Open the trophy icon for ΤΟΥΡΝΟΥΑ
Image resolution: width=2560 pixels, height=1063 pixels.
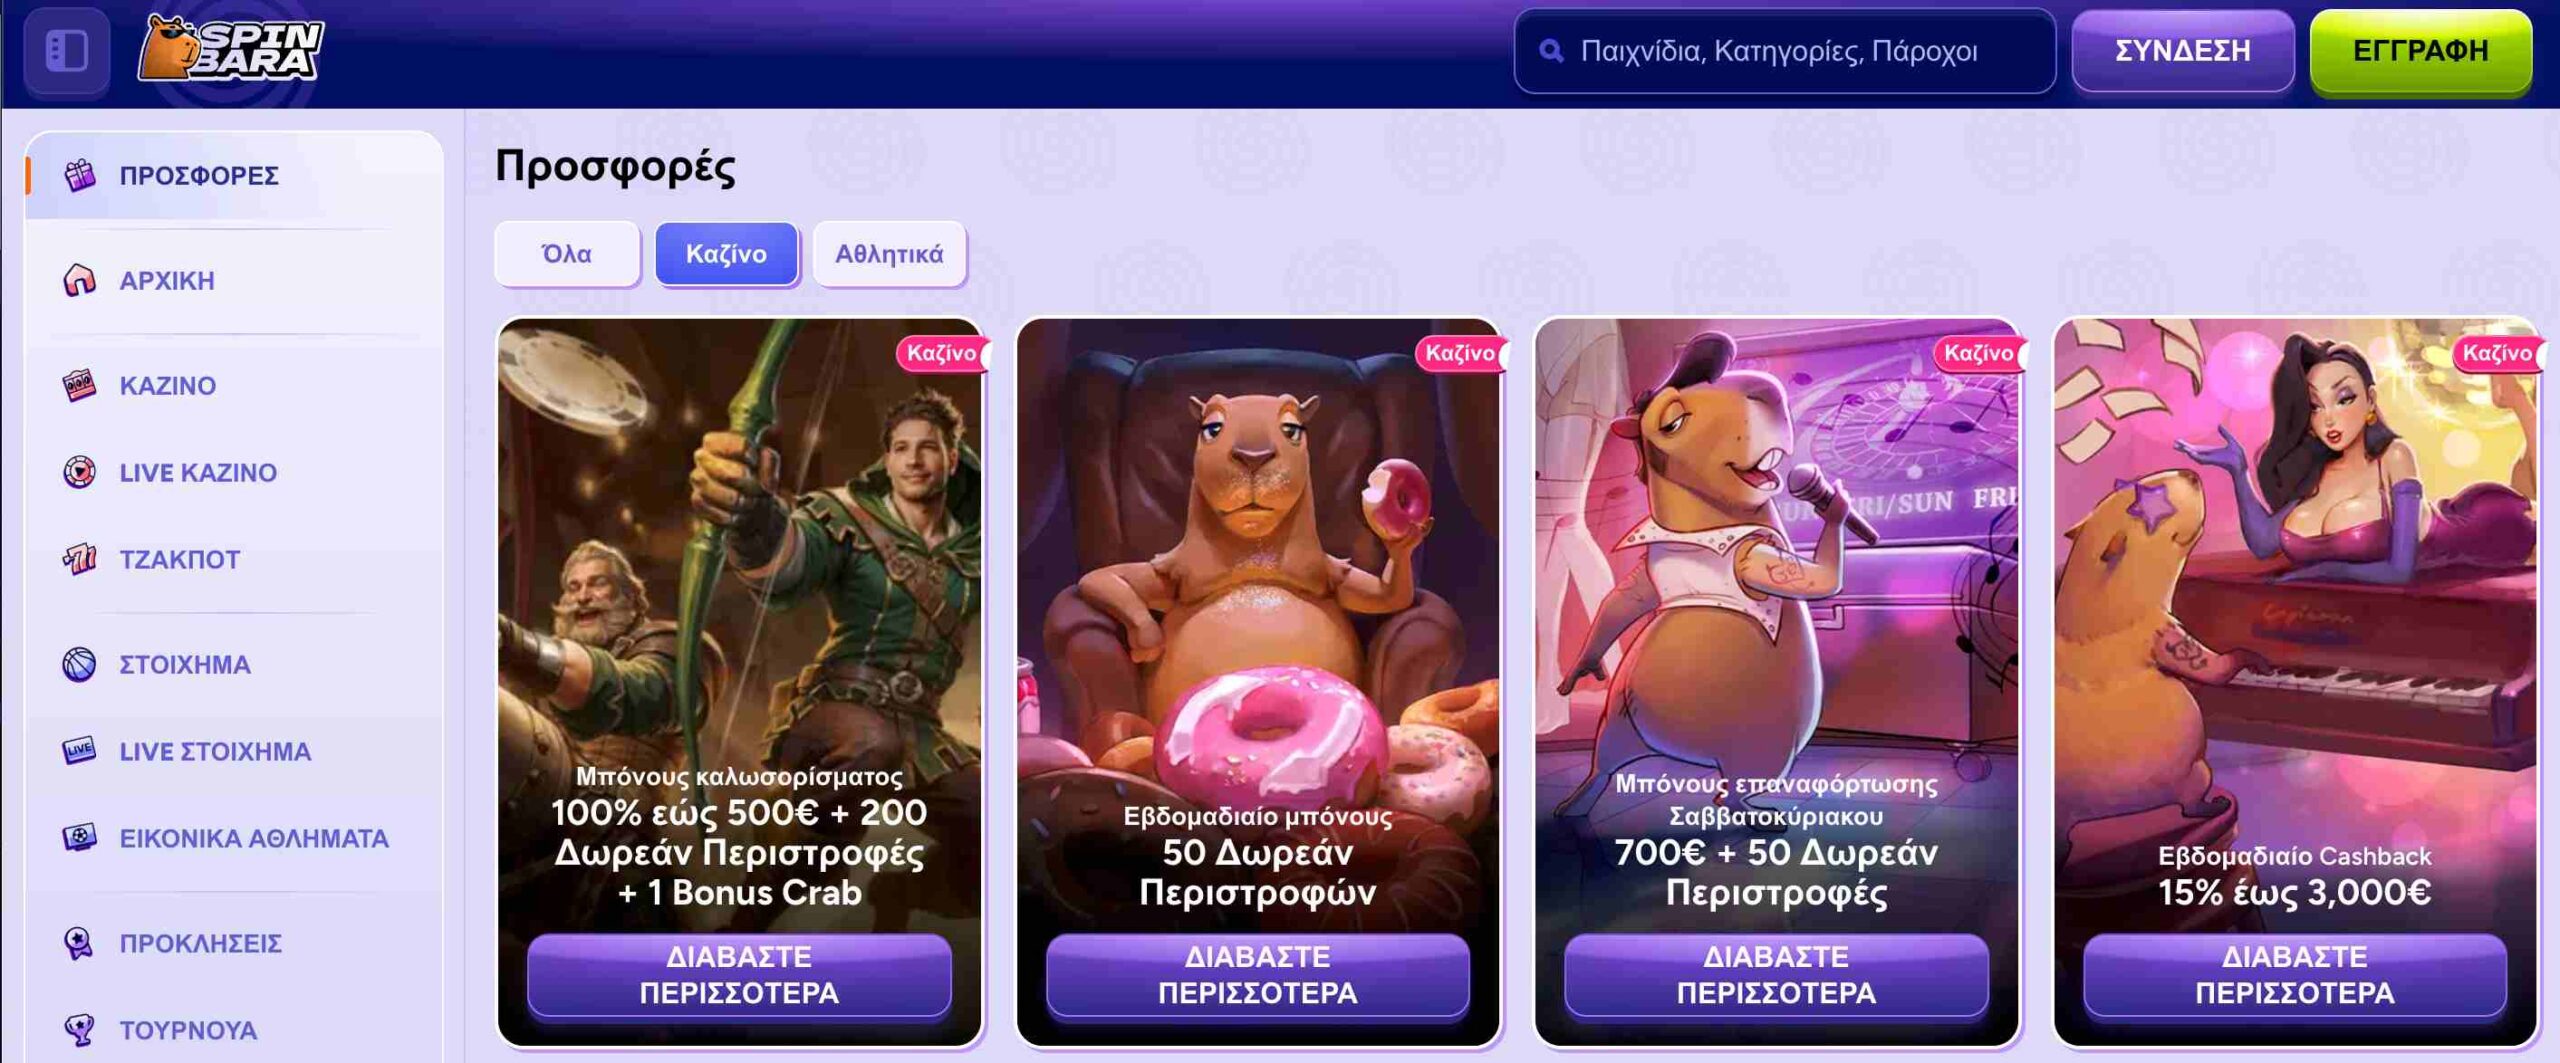tap(80, 1029)
